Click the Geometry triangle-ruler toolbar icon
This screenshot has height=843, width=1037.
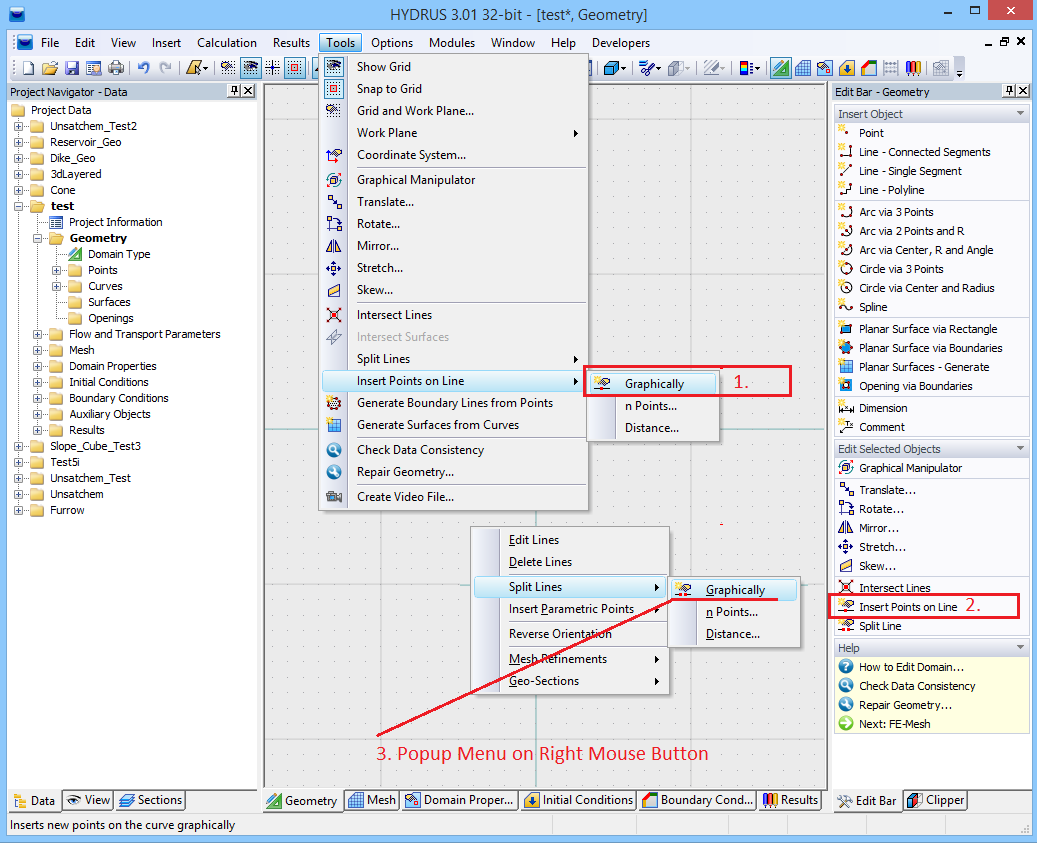click(x=780, y=67)
